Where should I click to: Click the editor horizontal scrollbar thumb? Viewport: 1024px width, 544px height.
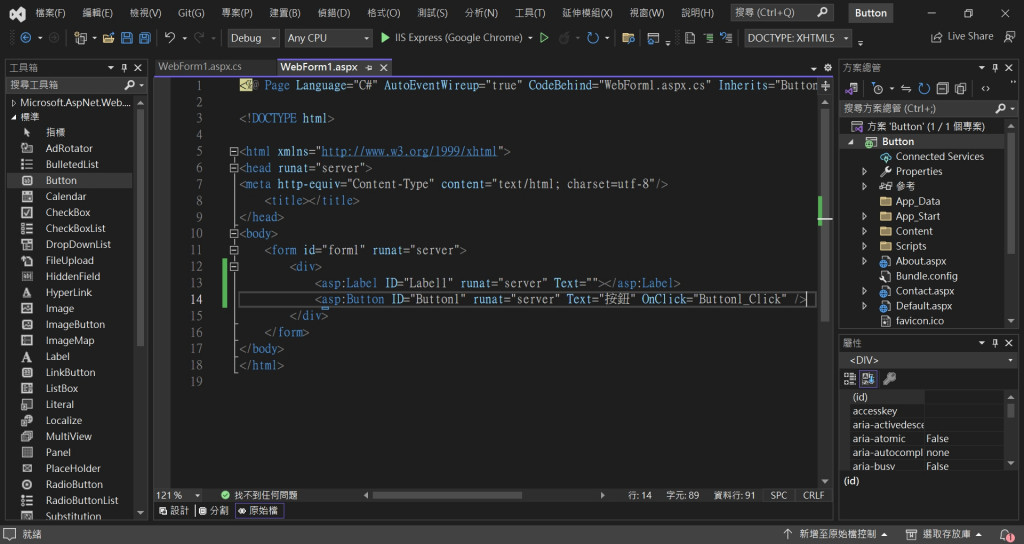tap(447, 495)
